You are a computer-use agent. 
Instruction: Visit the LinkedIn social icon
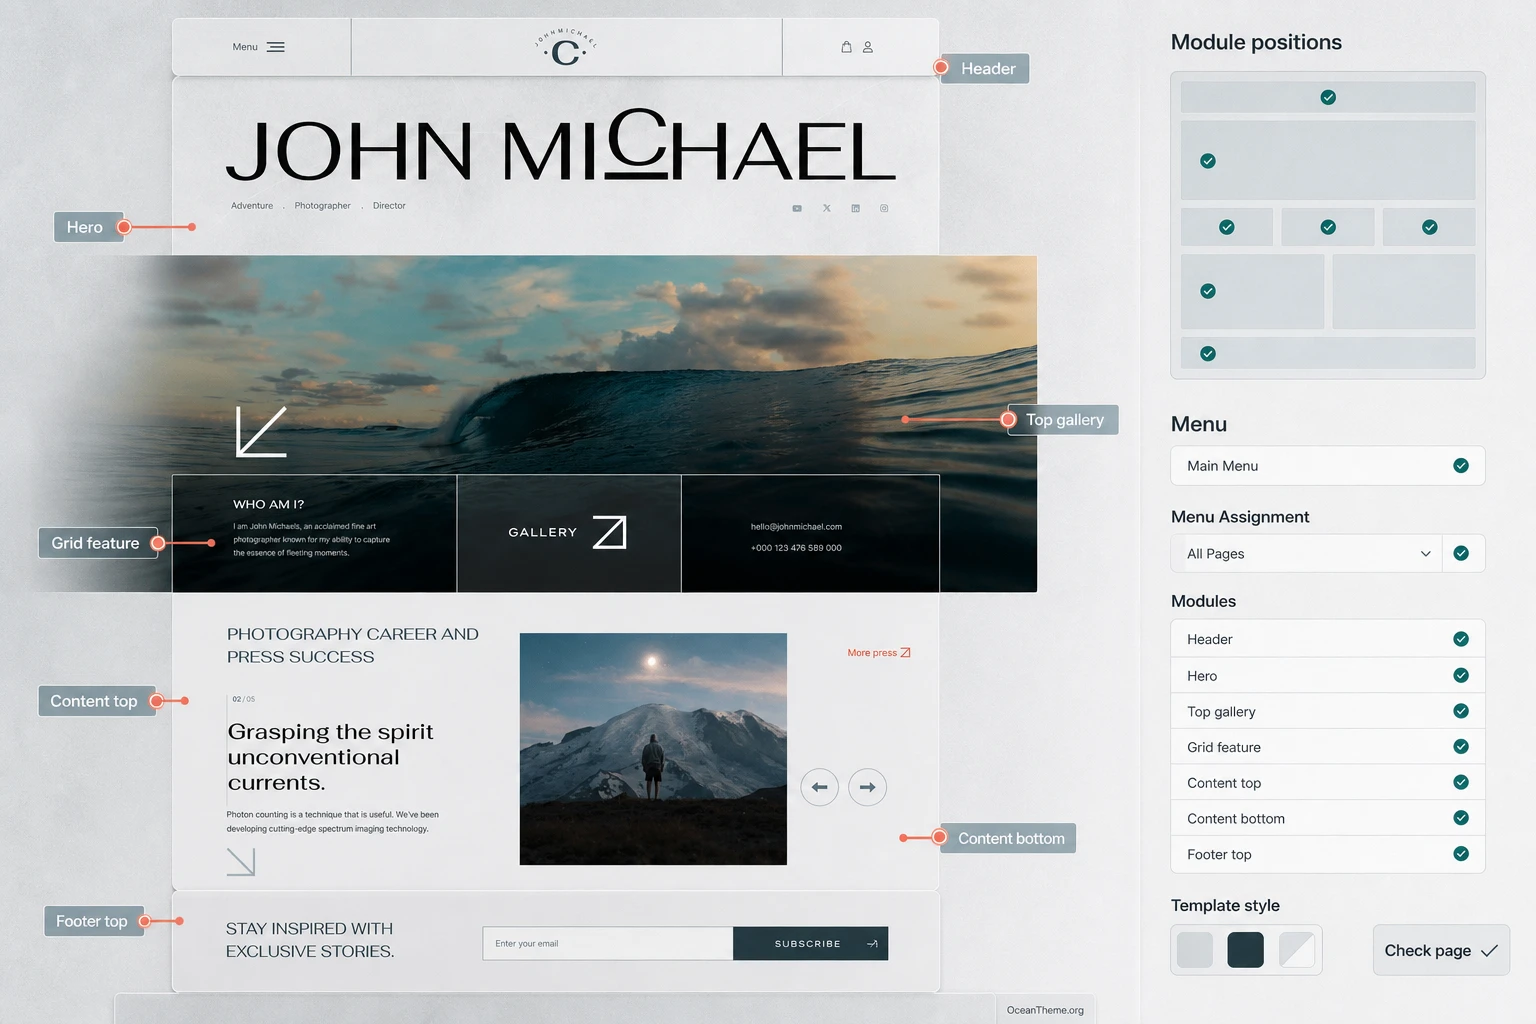click(855, 208)
